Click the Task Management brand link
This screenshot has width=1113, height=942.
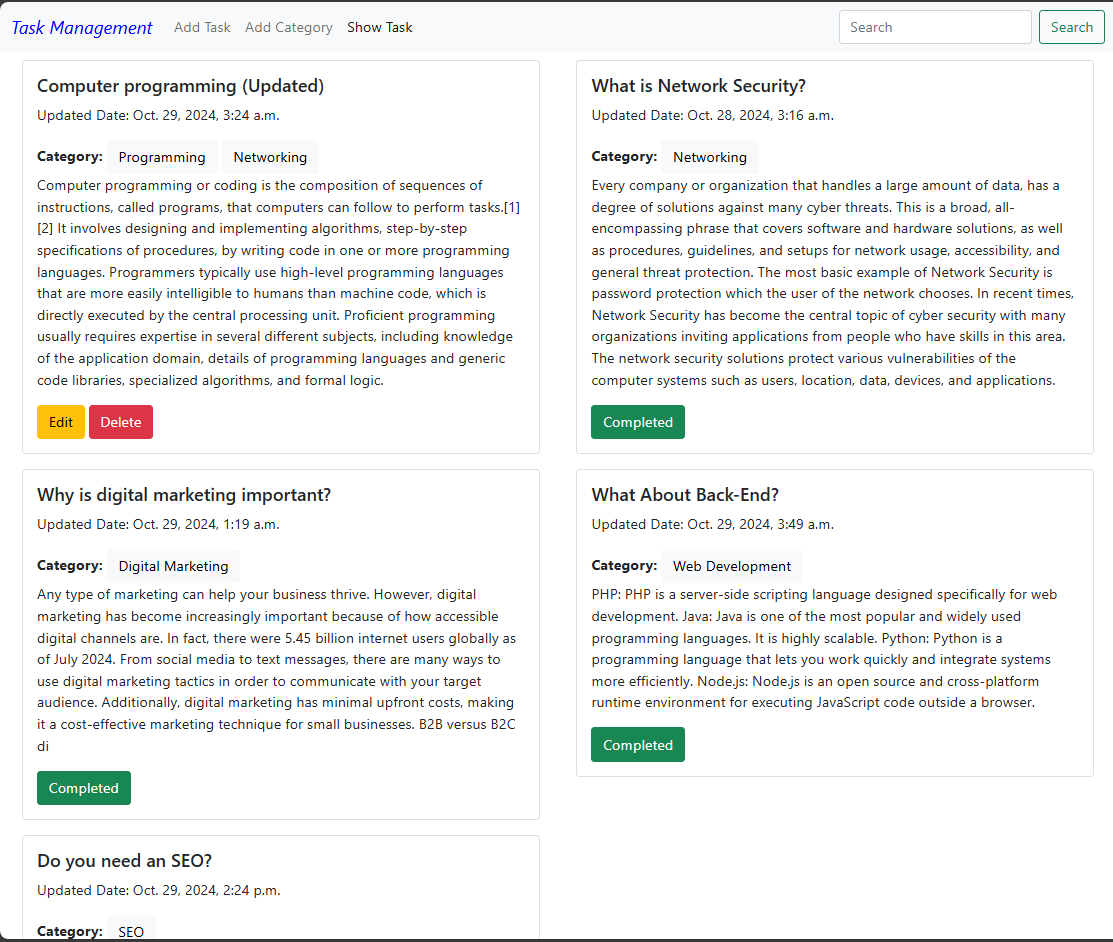[x=82, y=28]
